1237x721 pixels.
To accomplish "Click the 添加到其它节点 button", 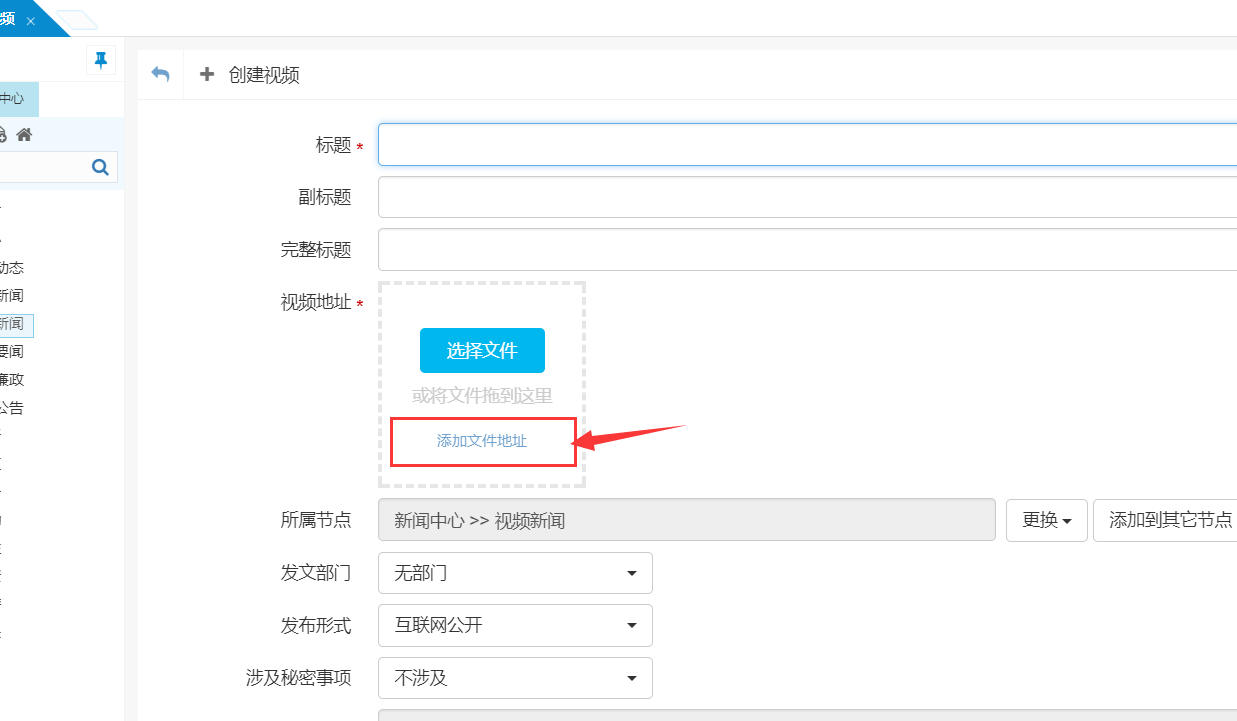I will click(x=1165, y=520).
